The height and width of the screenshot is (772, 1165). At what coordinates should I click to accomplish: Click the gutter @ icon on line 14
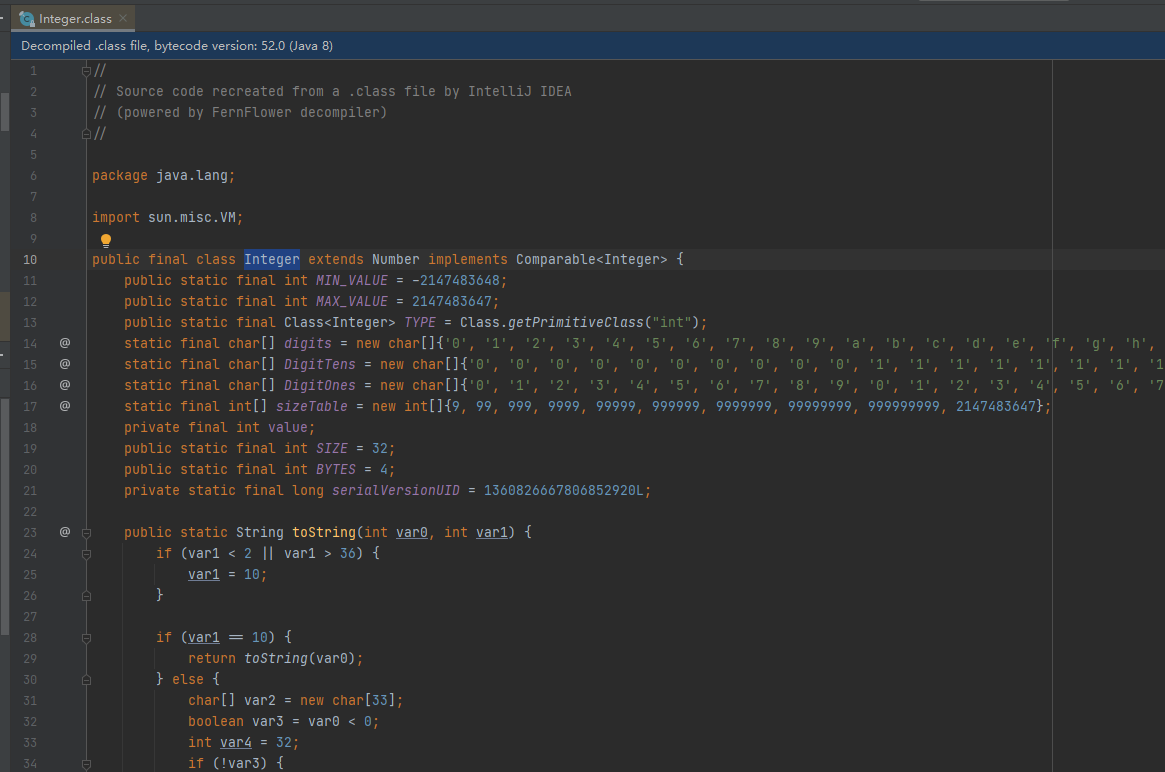65,343
